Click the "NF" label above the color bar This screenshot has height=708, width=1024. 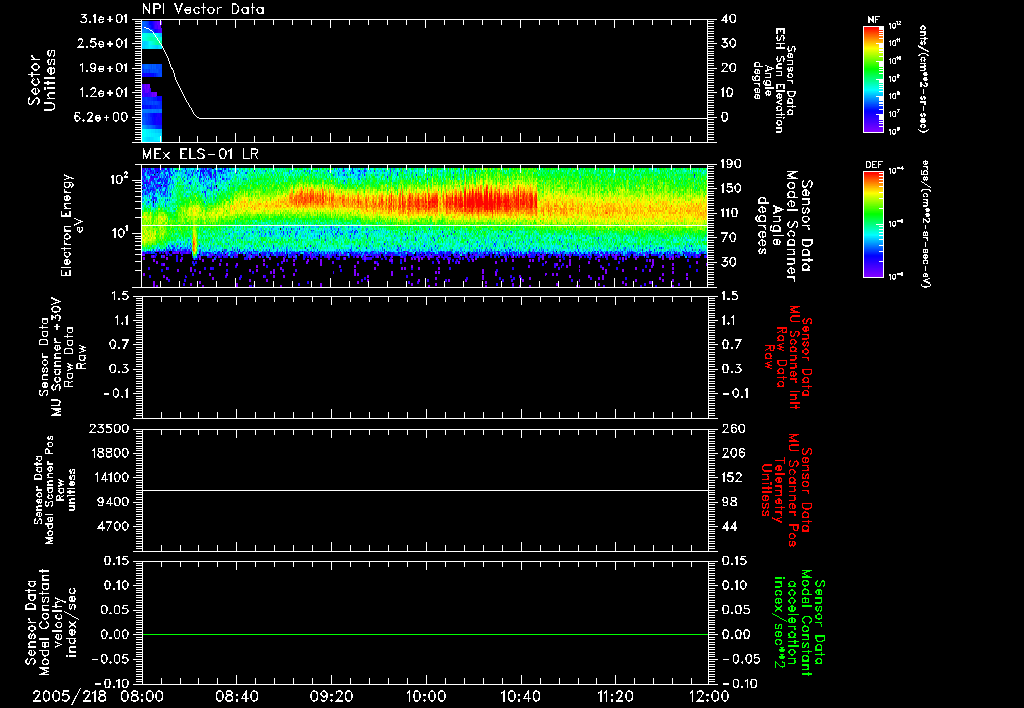(x=873, y=20)
